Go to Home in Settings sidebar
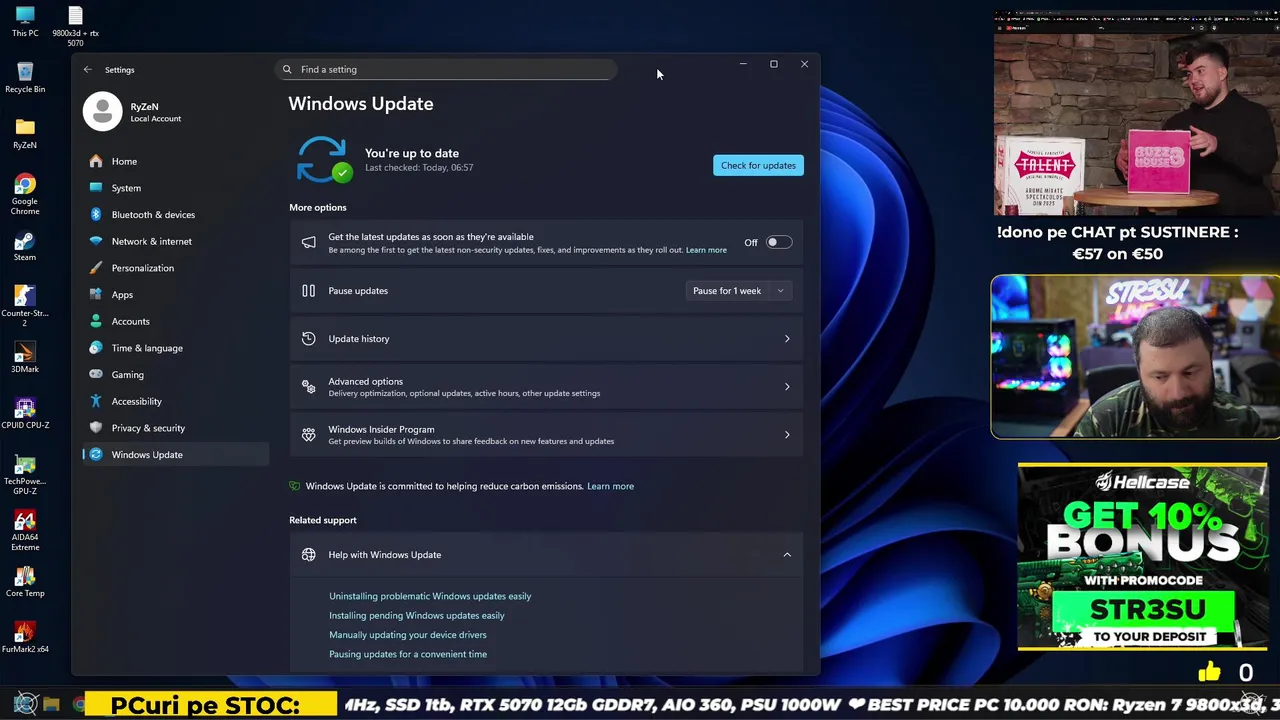This screenshot has width=1280, height=720. 176,161
